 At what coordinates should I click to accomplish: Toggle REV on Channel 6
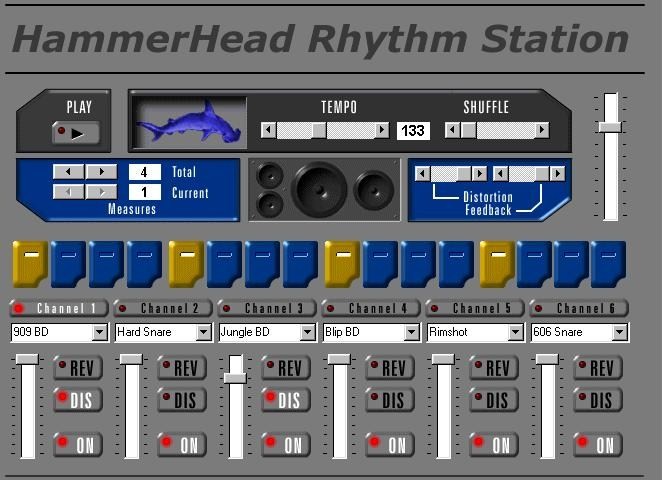[598, 368]
